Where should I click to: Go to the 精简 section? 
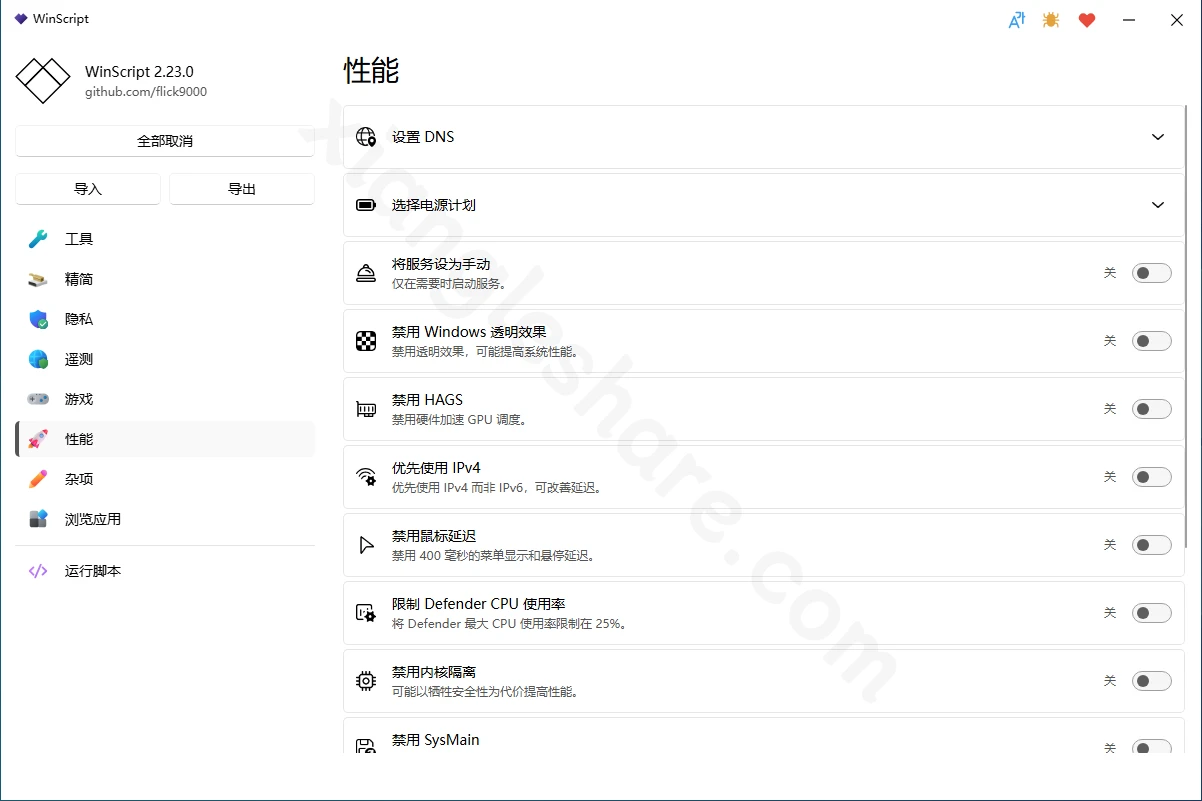pos(165,279)
